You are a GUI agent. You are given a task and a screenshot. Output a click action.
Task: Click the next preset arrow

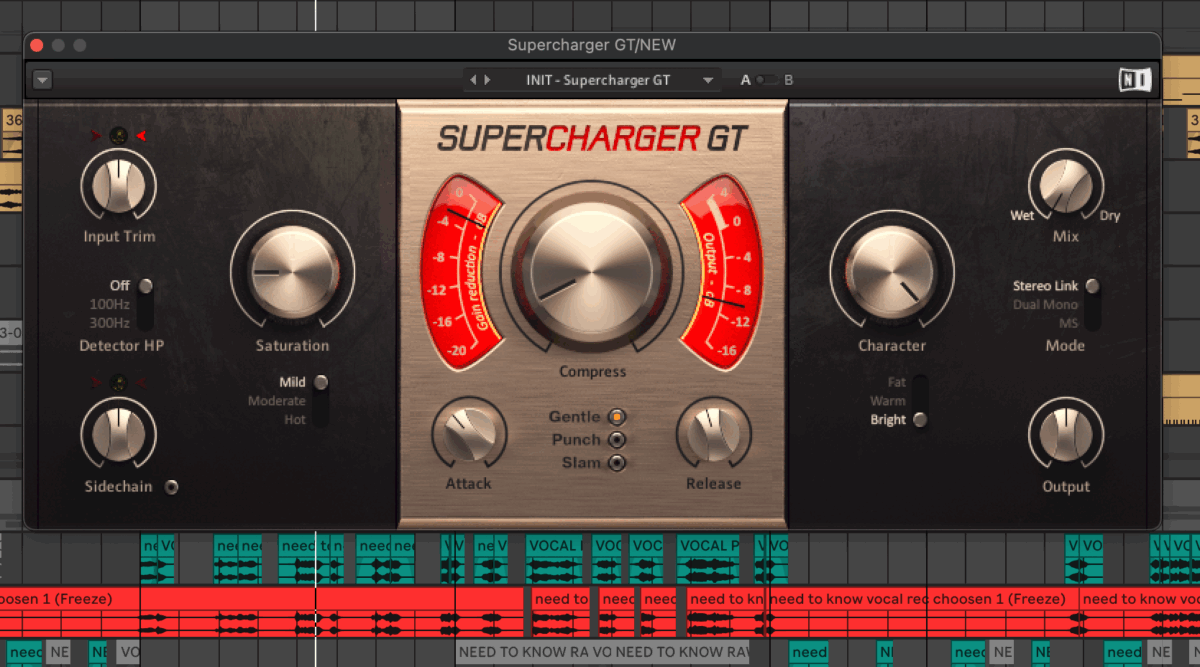(x=485, y=79)
